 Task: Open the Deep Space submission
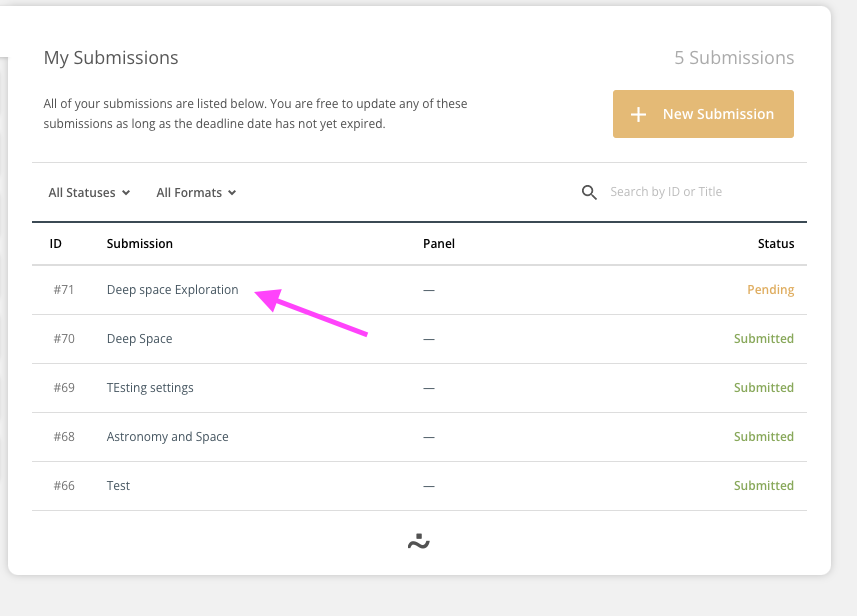(139, 338)
